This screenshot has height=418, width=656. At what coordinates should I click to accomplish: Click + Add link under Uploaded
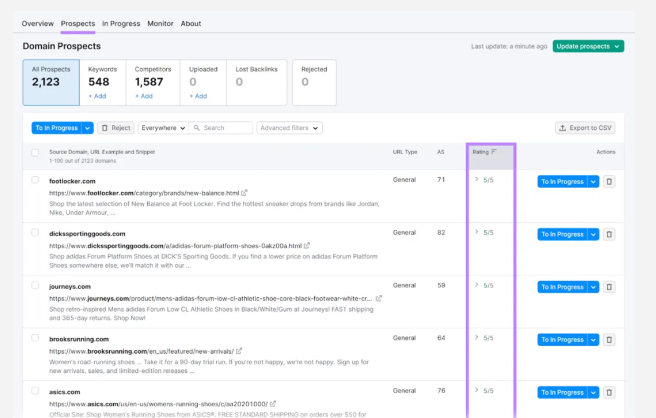(198, 96)
